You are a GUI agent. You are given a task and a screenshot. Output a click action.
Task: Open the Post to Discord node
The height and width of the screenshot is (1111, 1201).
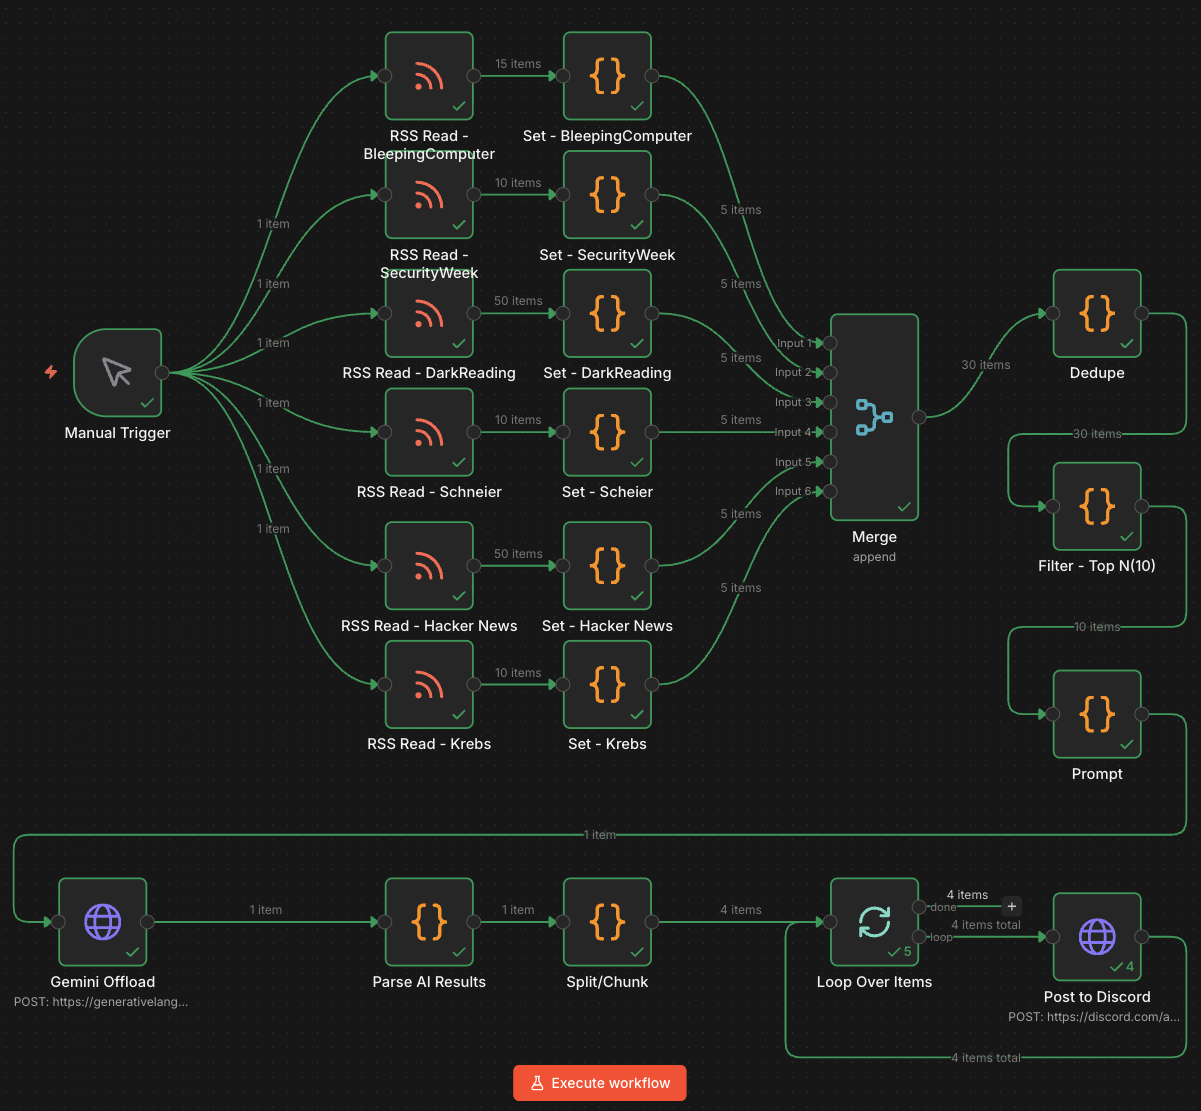tap(1097, 937)
